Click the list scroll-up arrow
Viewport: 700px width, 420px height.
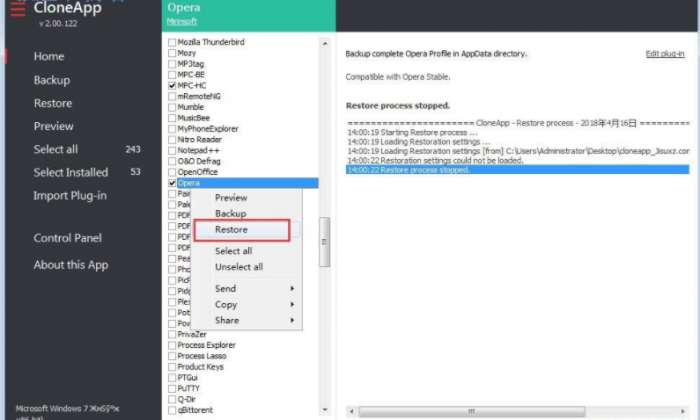pyautogui.click(x=325, y=44)
